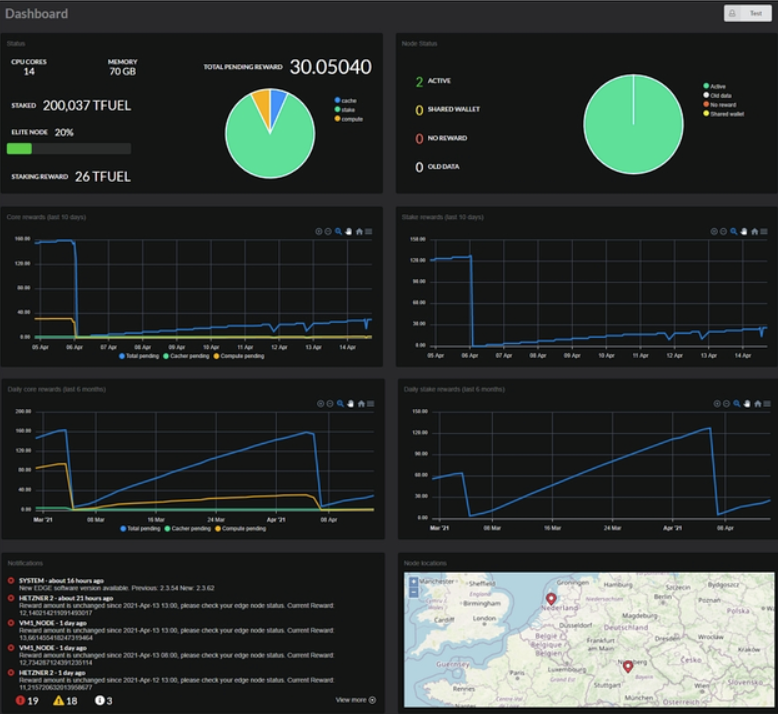
Task: Click zoom-out icon on Stake rewards chart
Action: (723, 231)
